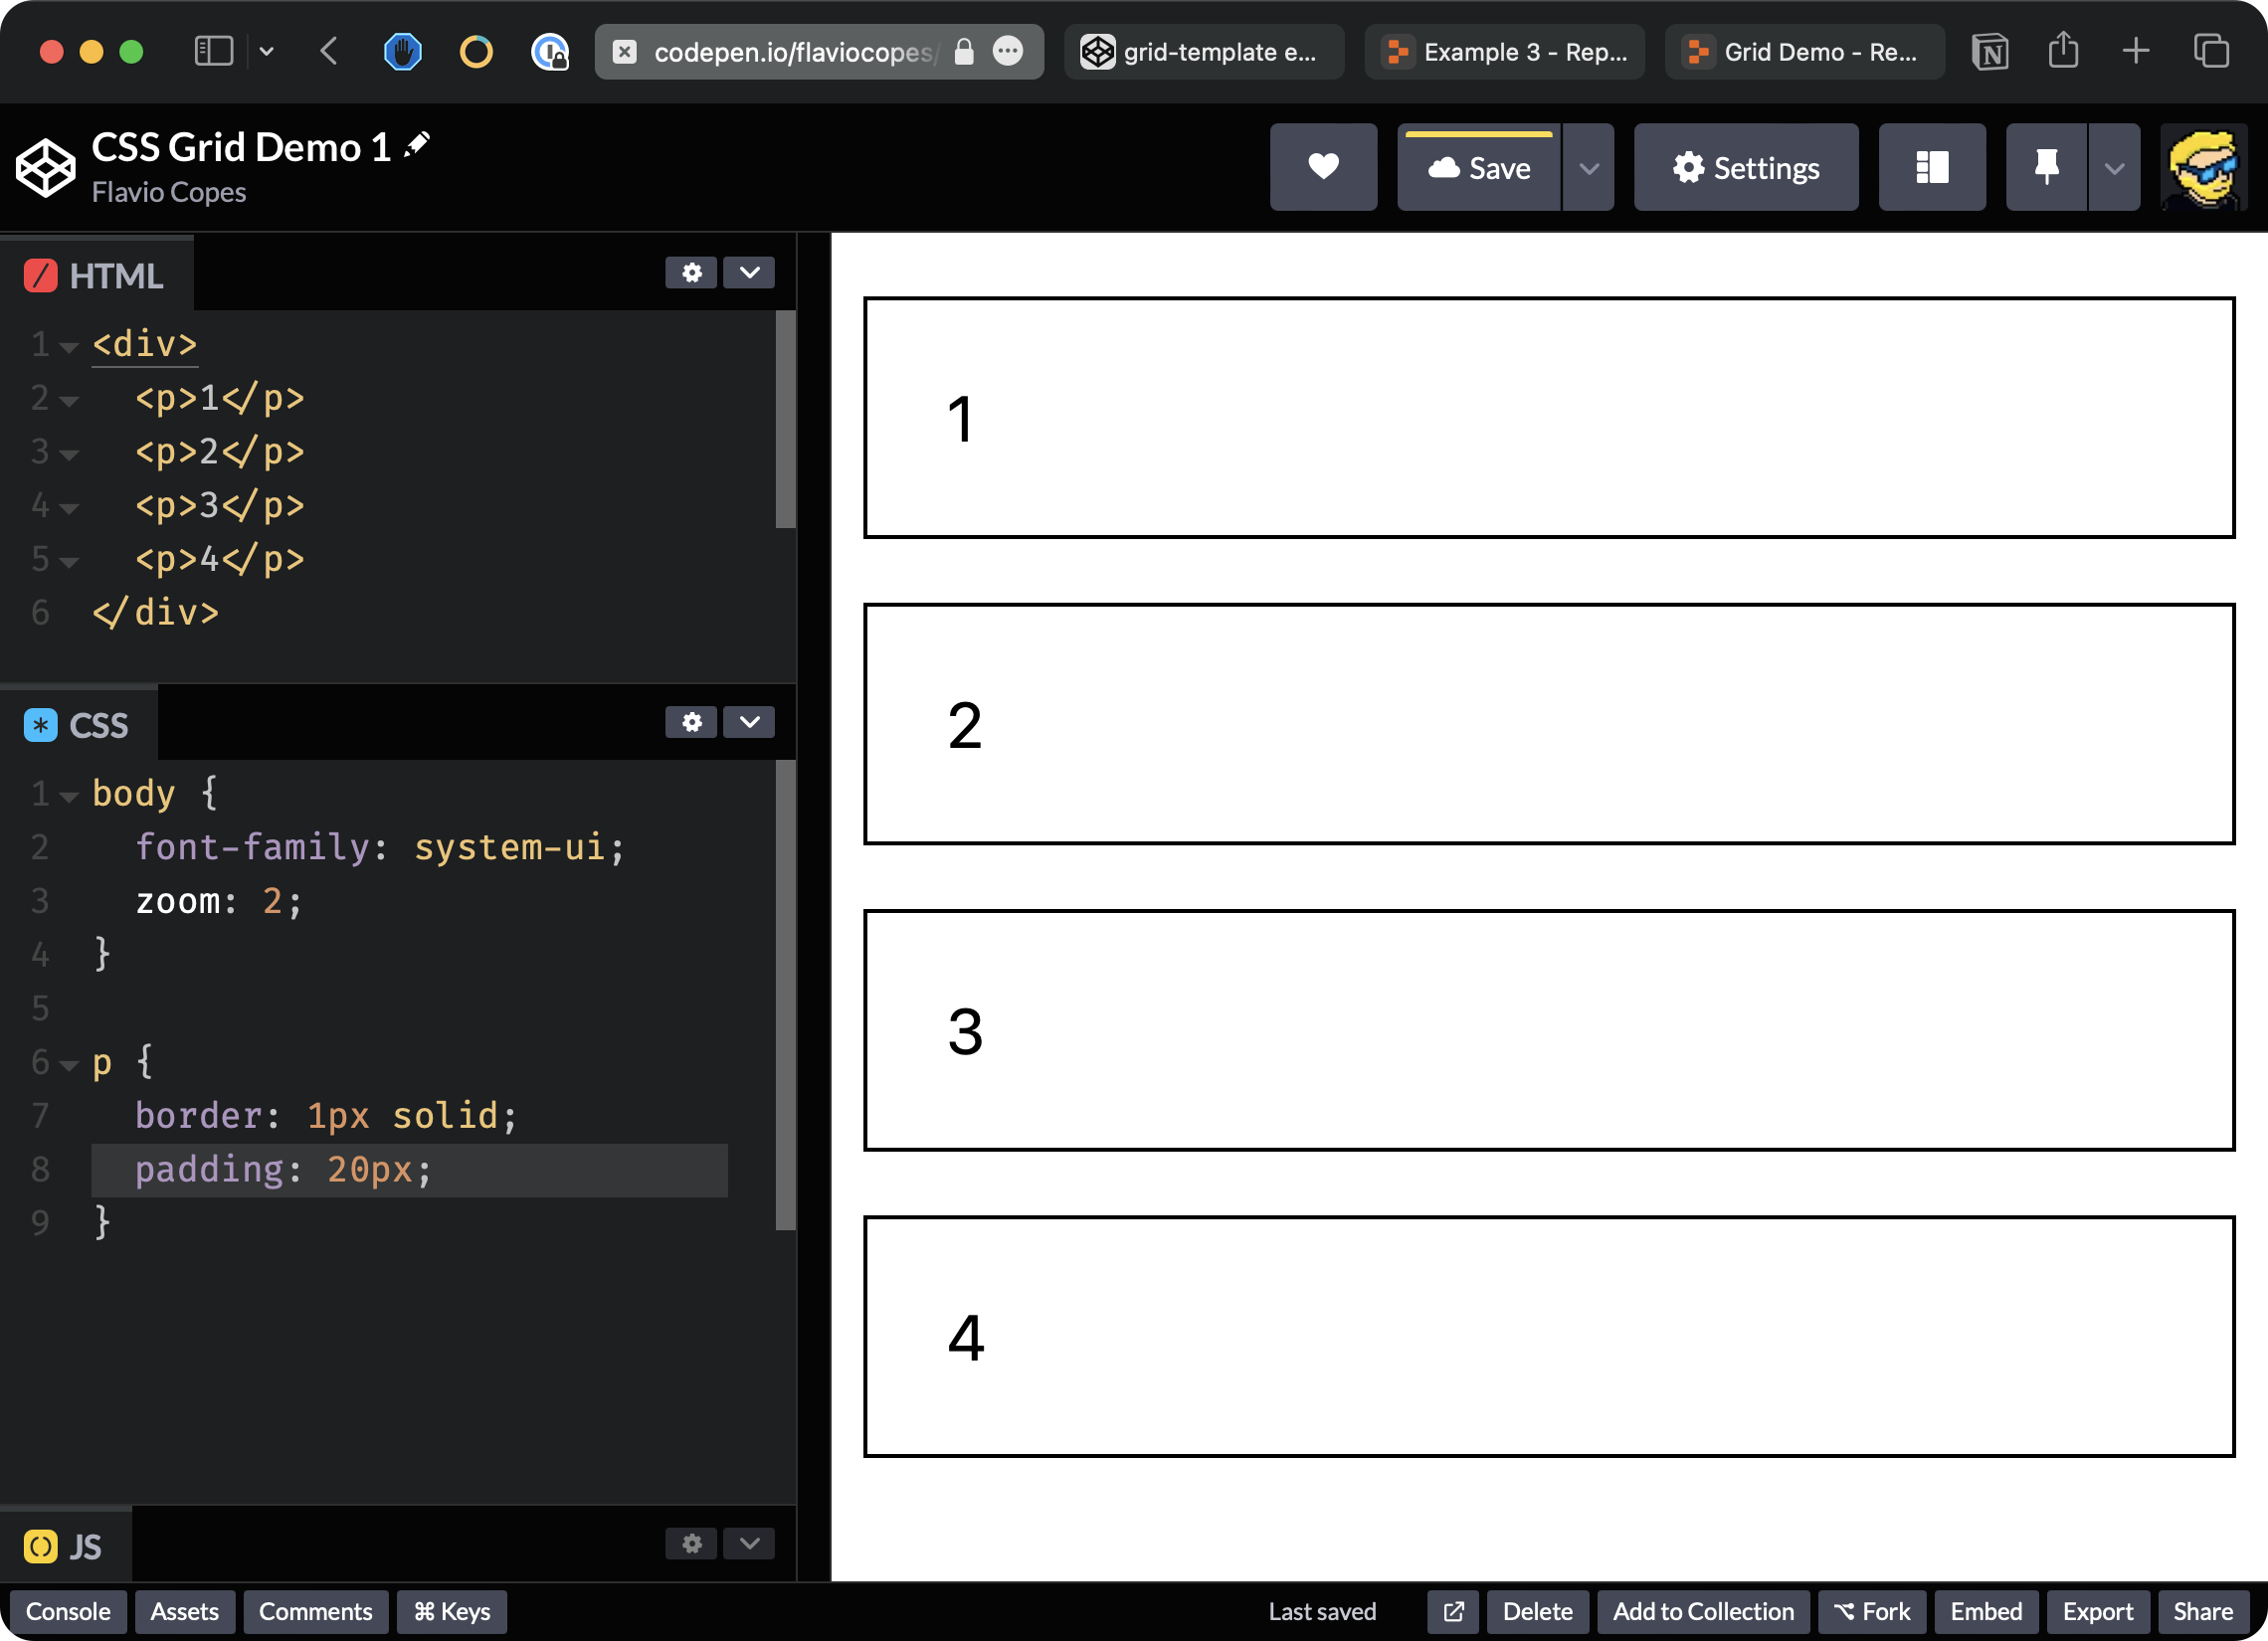2268x1641 pixels.
Task: Open the HTML panel chevron menu
Action: tap(749, 273)
